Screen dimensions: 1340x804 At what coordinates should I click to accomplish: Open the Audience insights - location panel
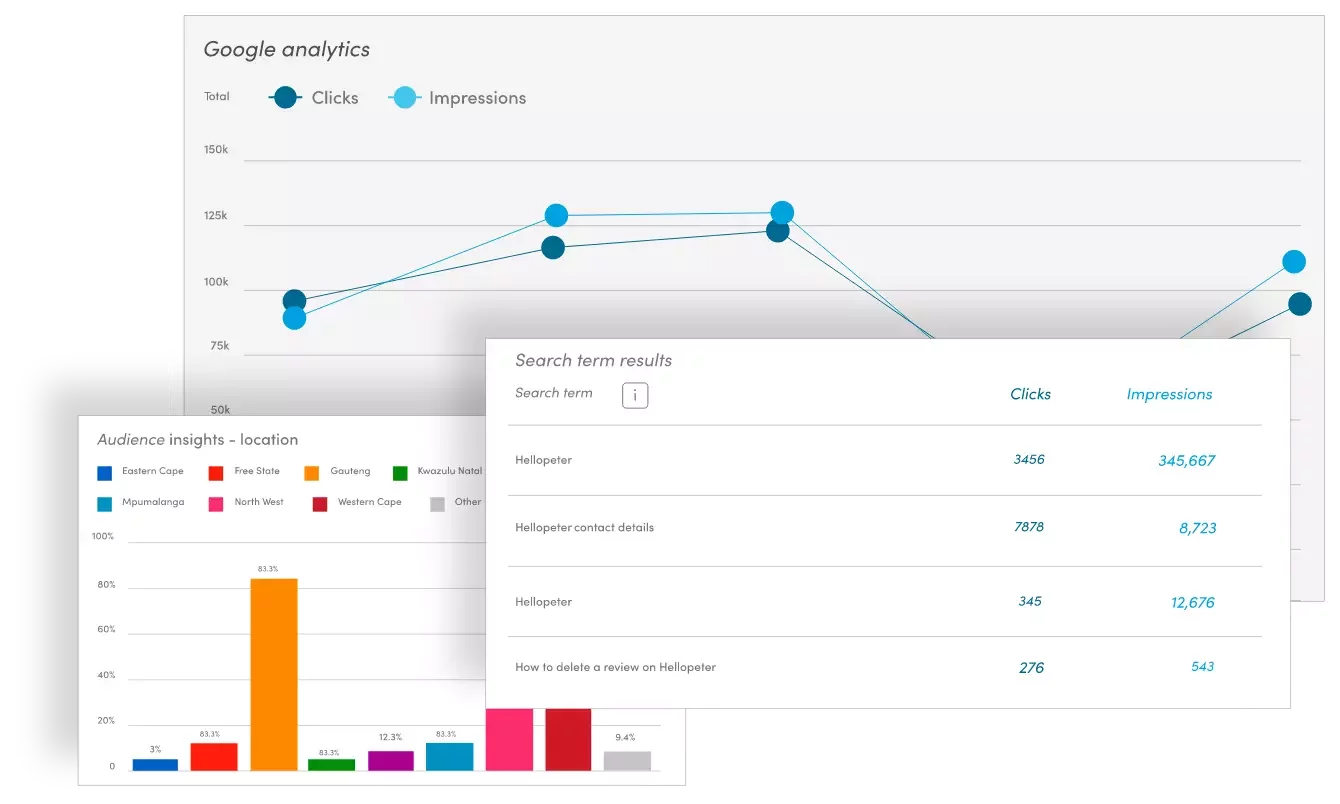pos(197,439)
